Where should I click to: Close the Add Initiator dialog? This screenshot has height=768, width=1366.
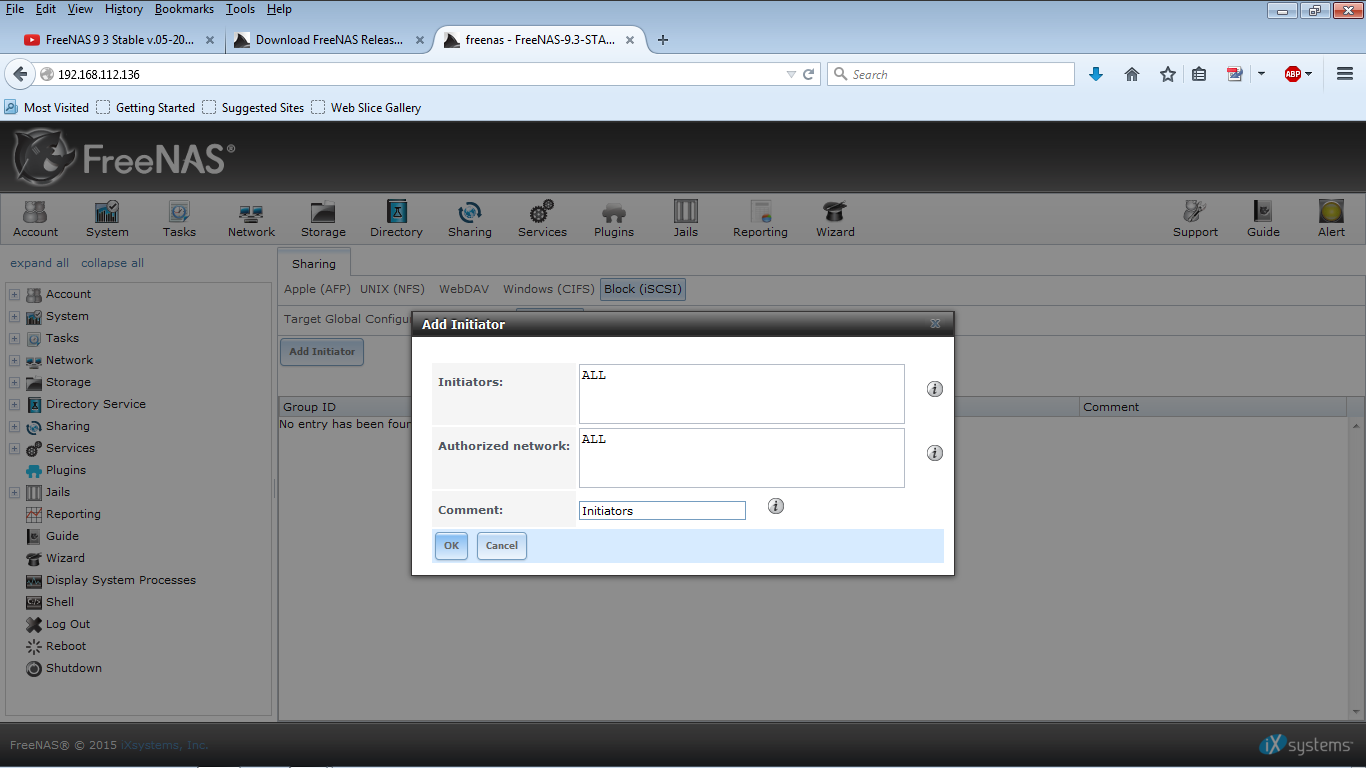tap(935, 324)
